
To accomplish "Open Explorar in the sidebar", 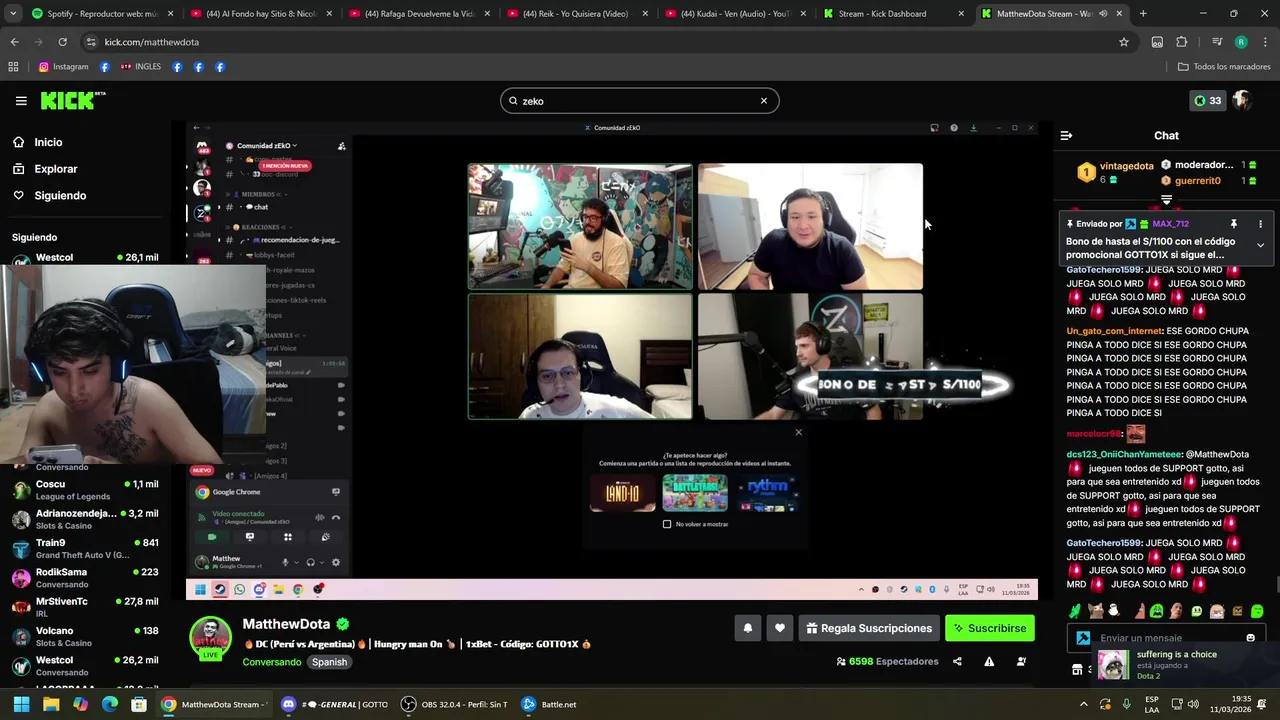I will point(55,169).
